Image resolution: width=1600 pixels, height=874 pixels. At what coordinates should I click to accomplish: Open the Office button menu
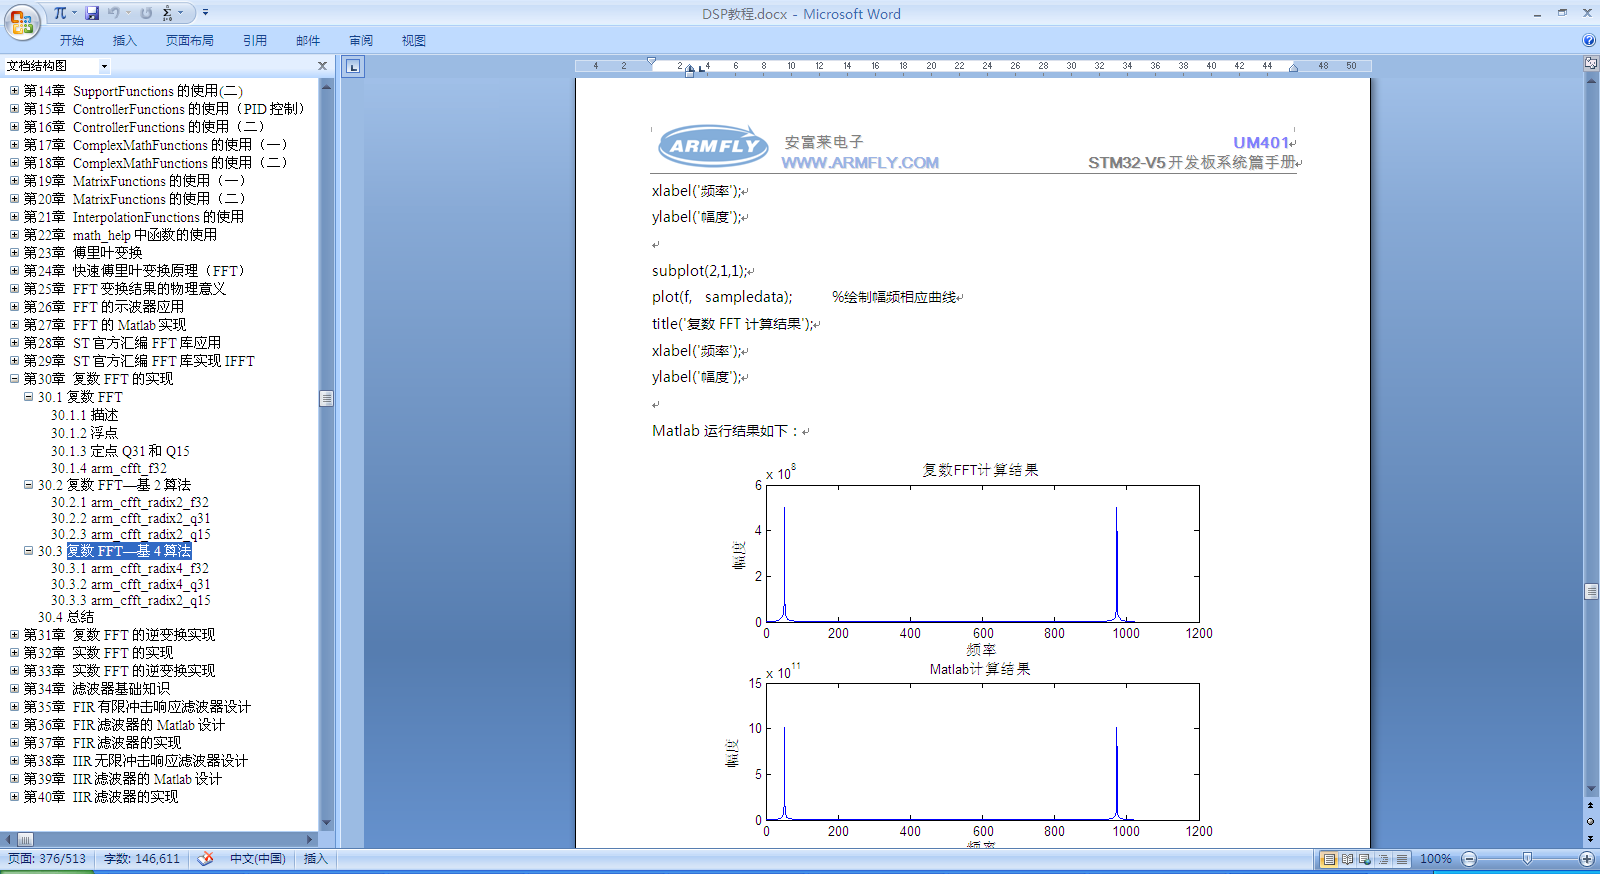tap(21, 21)
